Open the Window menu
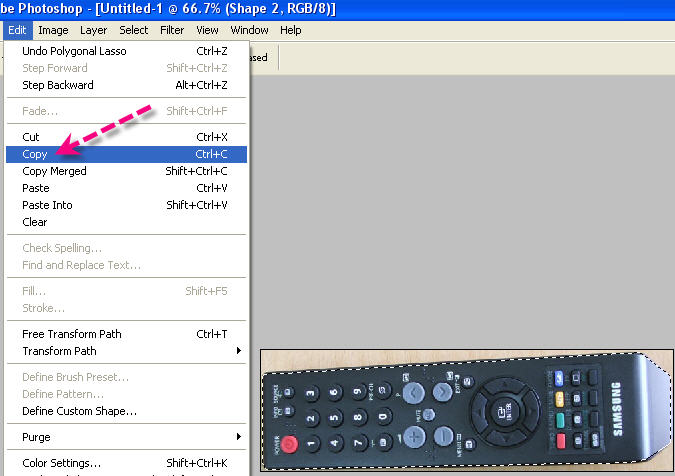This screenshot has width=675, height=476. [249, 30]
